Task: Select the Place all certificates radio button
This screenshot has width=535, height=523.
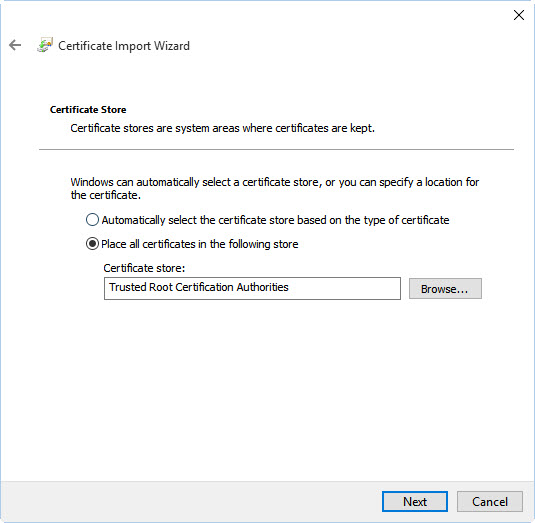Action: [x=92, y=244]
